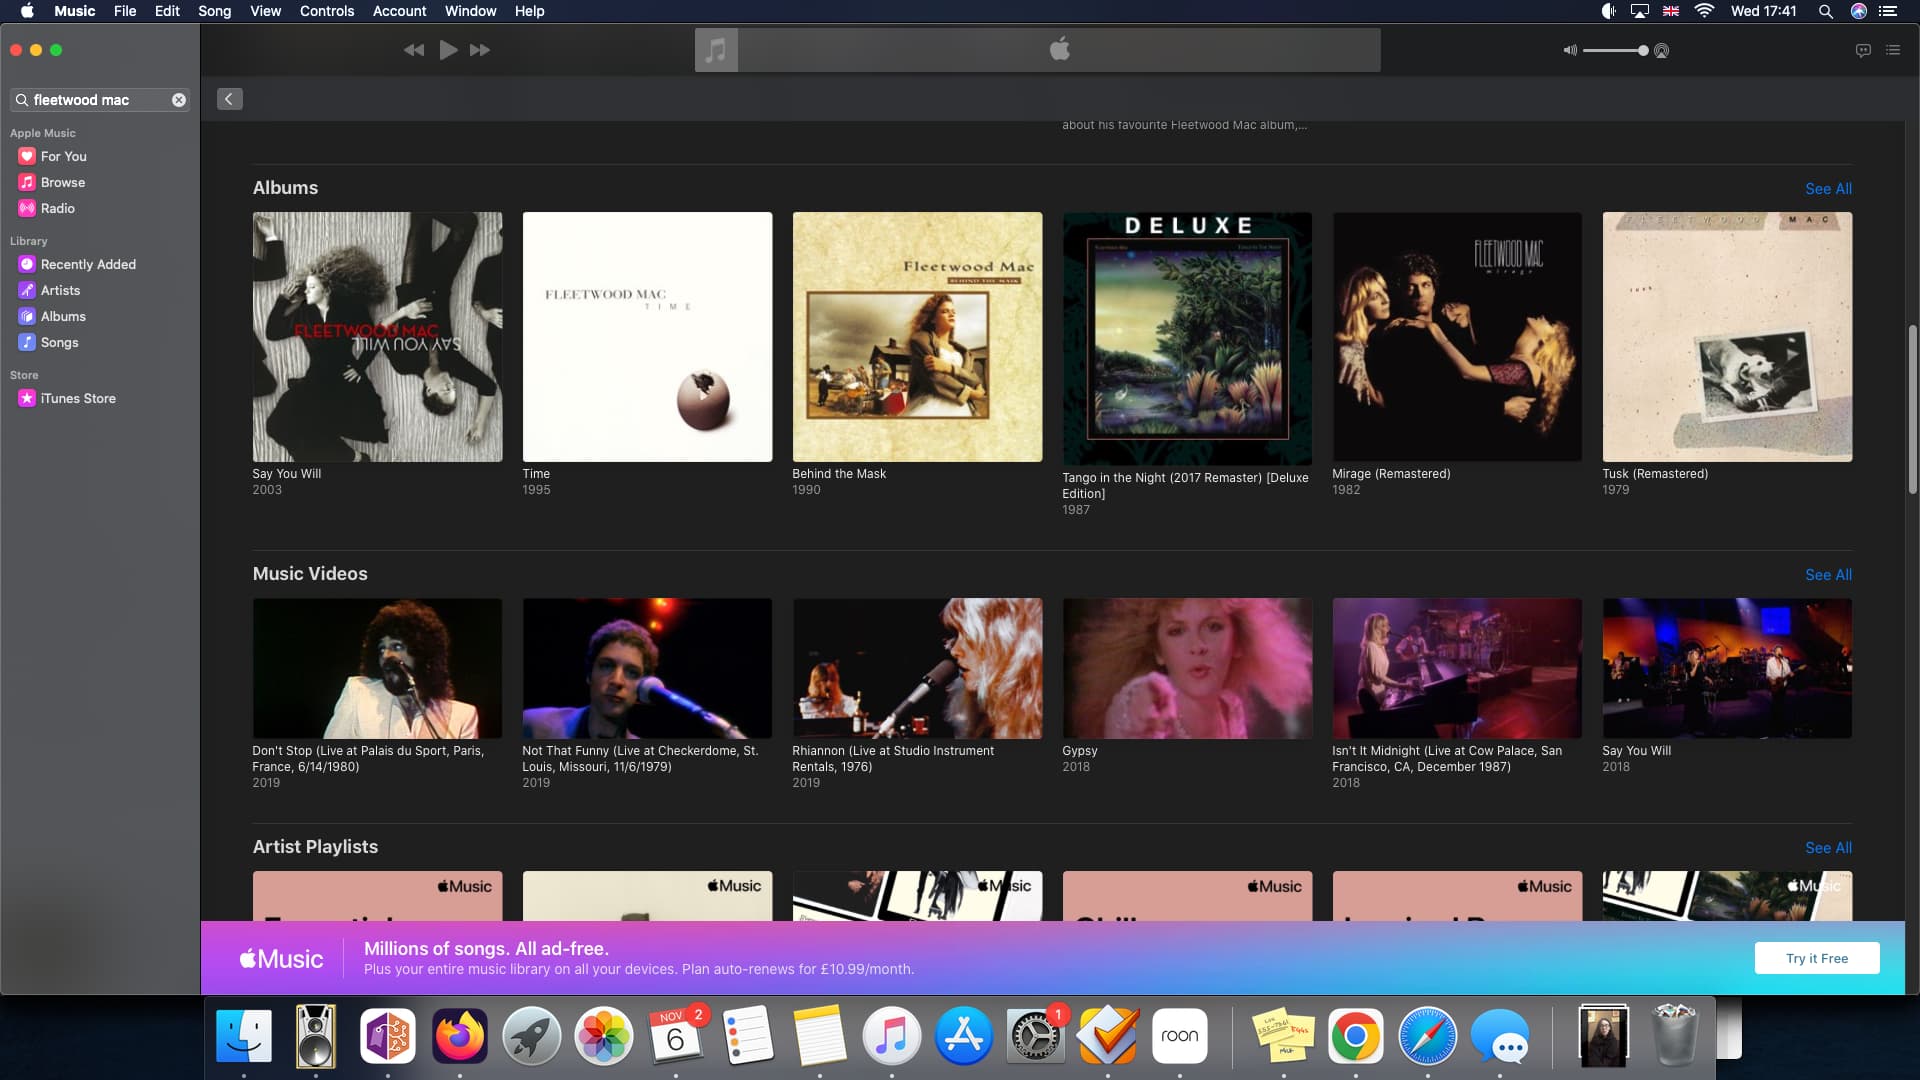Image resolution: width=1920 pixels, height=1080 pixels.
Task: Play the Not That Funny live video
Action: click(x=647, y=669)
